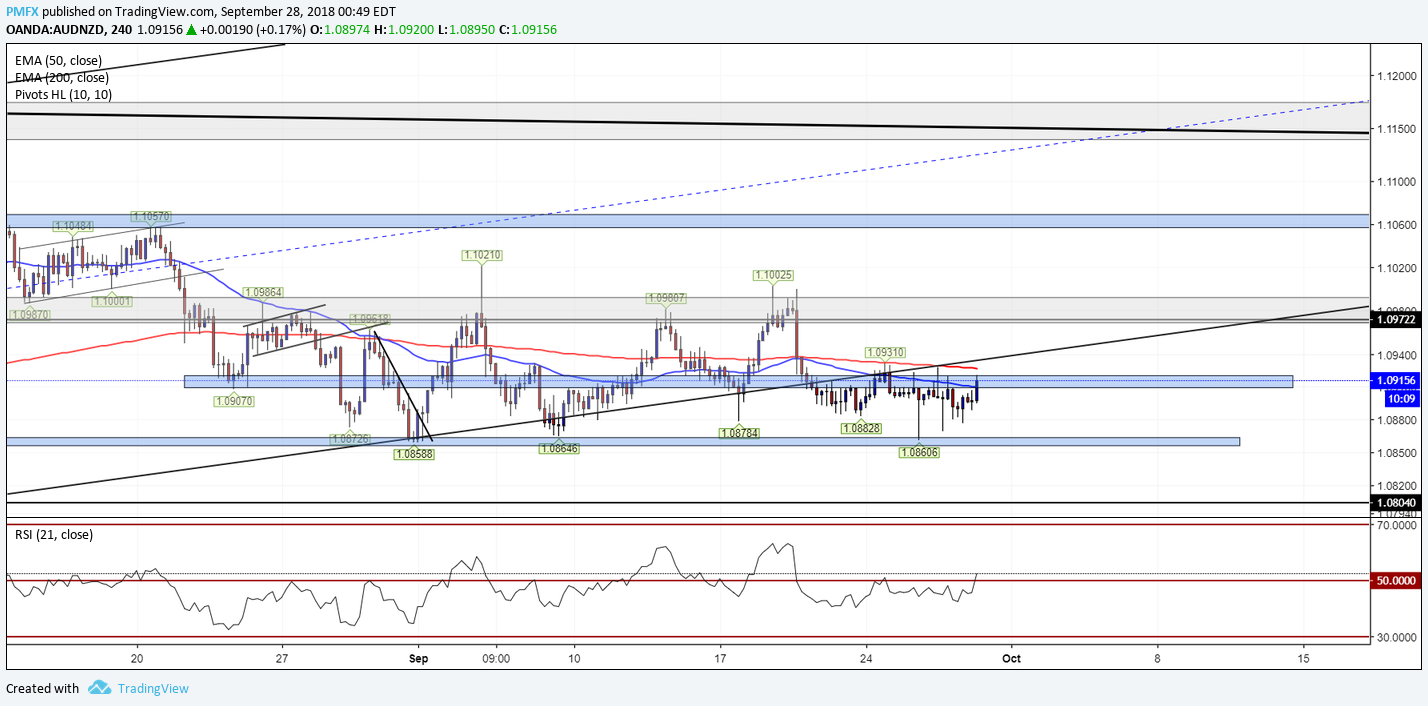Click the 1.08828 pivot low label
This screenshot has height=706, width=1428.
tap(861, 428)
